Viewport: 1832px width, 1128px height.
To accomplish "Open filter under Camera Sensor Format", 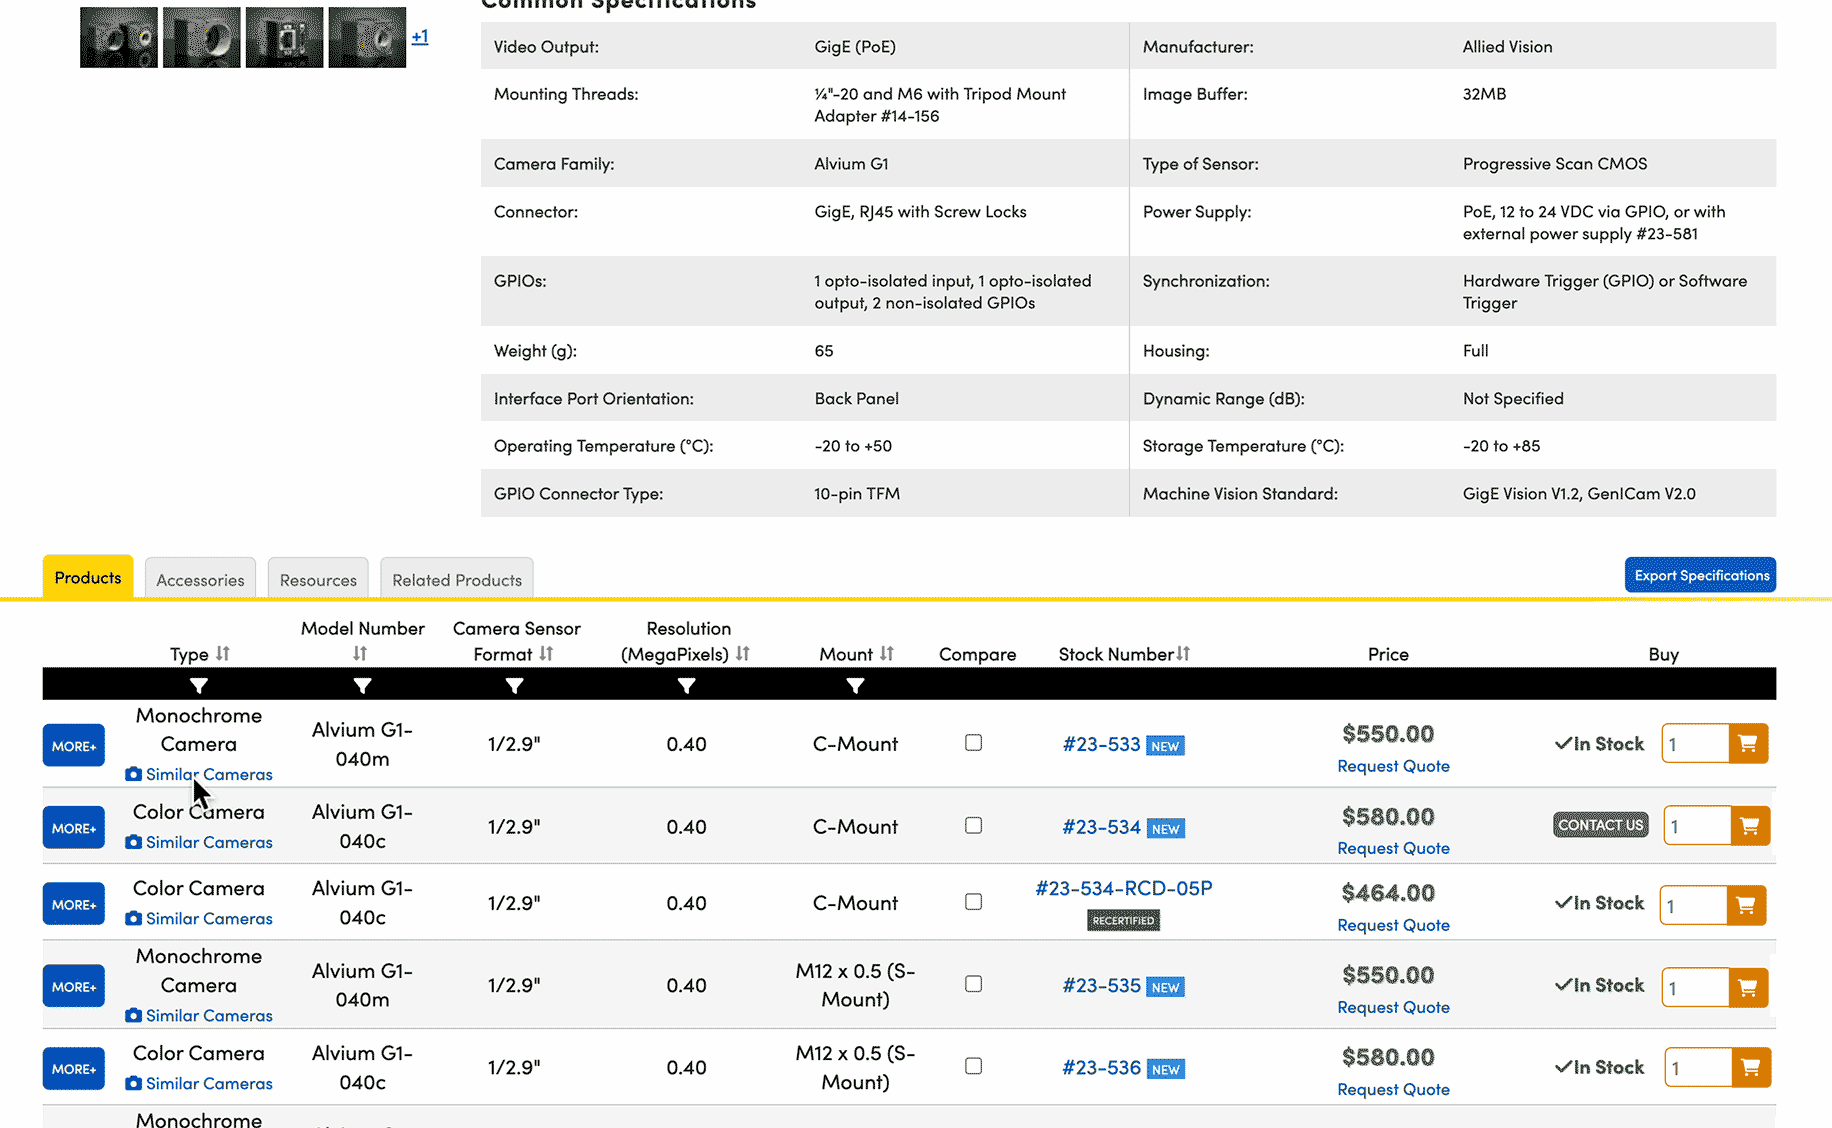I will coord(514,686).
